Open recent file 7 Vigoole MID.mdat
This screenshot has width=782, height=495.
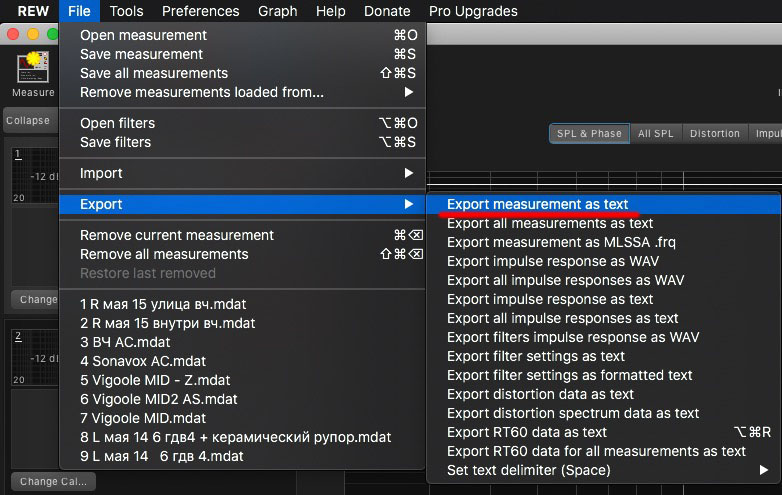tap(143, 418)
